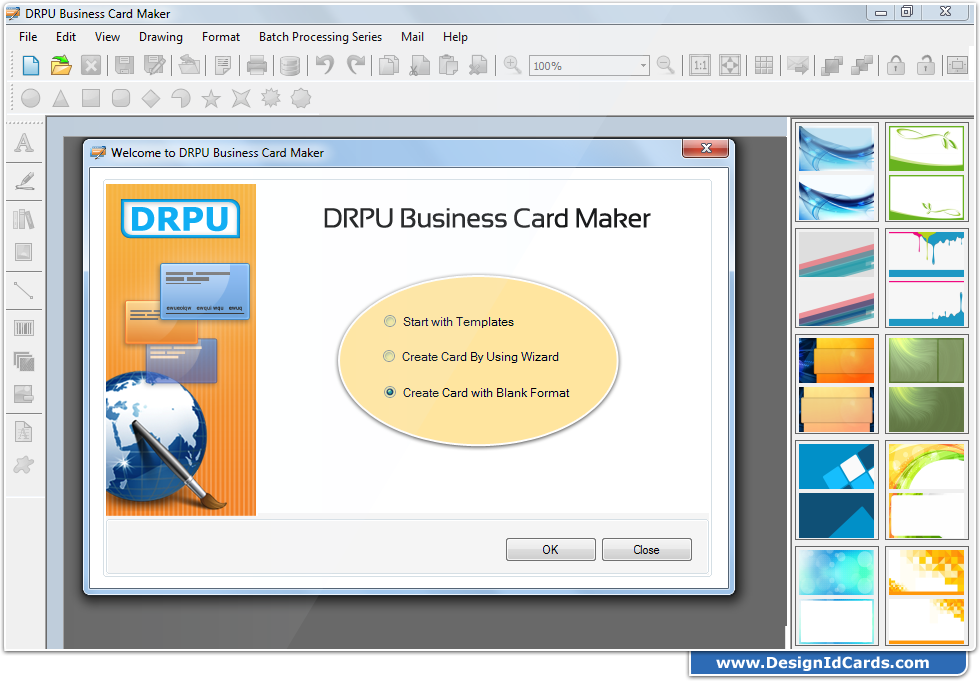Image resolution: width=980 pixels, height=681 pixels.
Task: Close the Welcome dialog with red X
Action: pyautogui.click(x=706, y=148)
